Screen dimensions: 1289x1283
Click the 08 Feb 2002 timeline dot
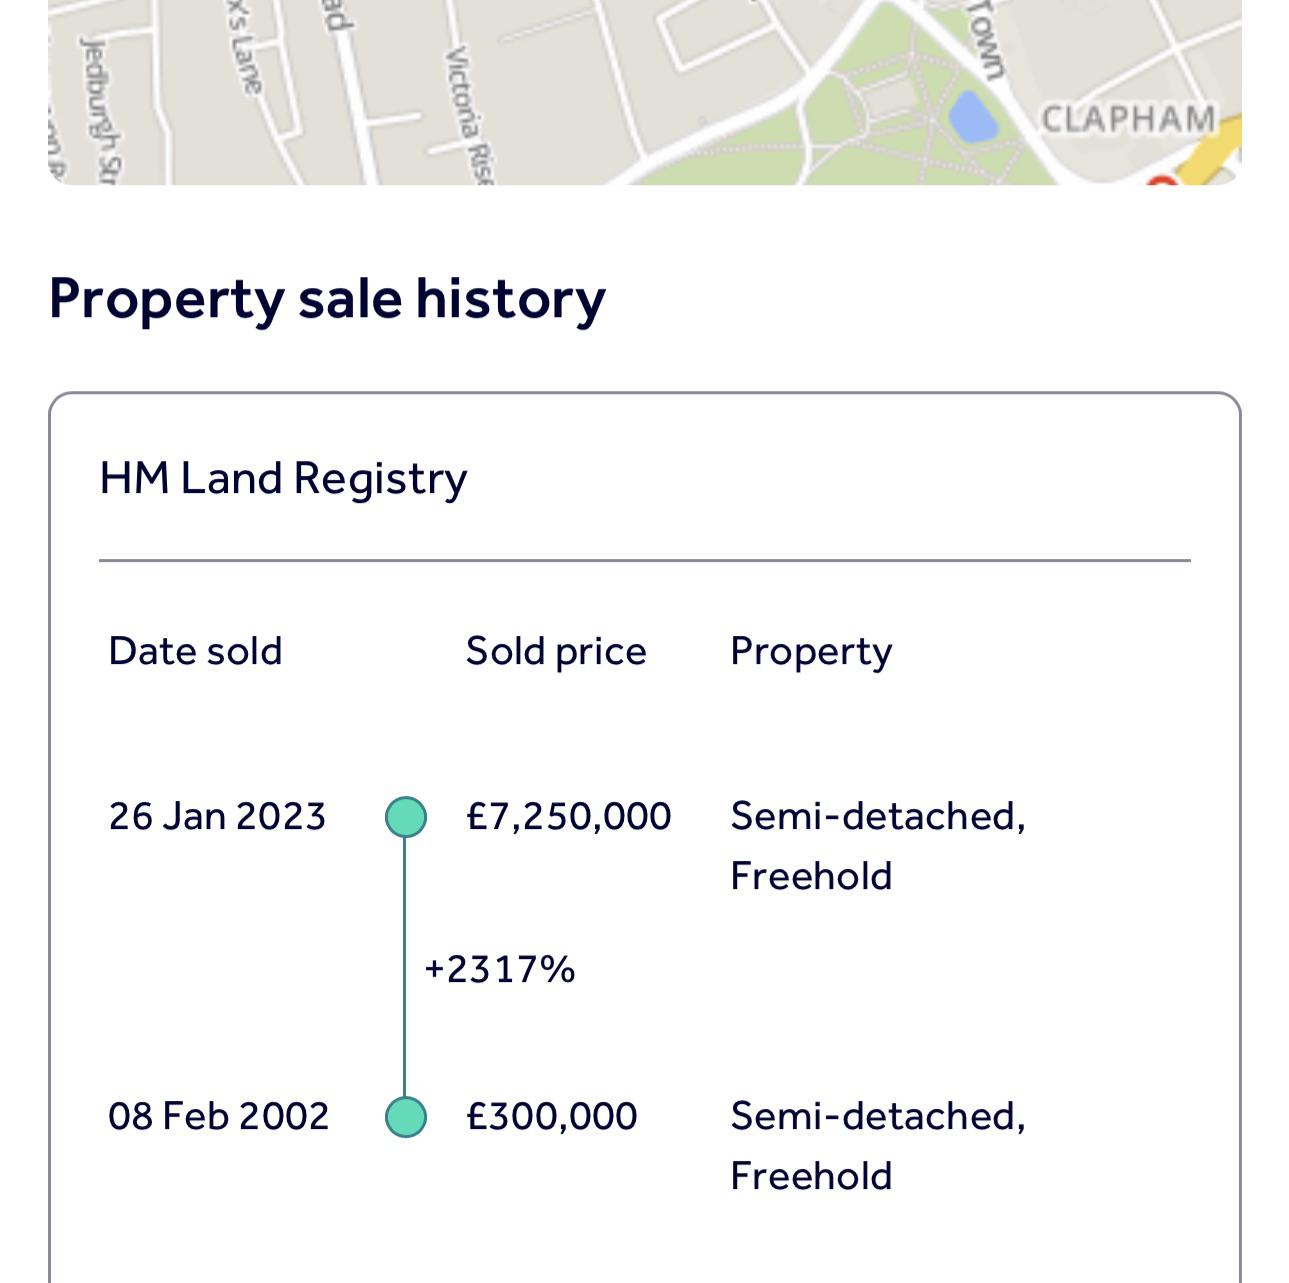click(406, 1116)
